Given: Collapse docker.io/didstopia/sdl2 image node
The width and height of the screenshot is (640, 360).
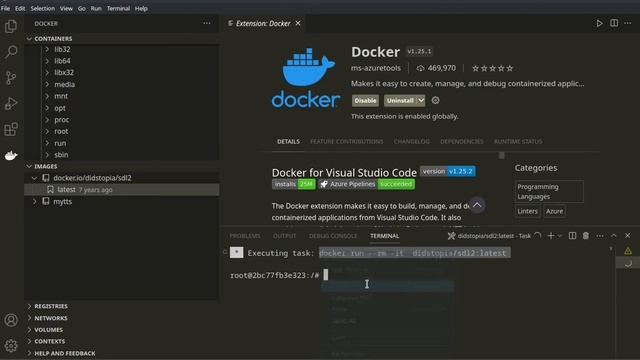Looking at the screenshot, I should click(35, 178).
